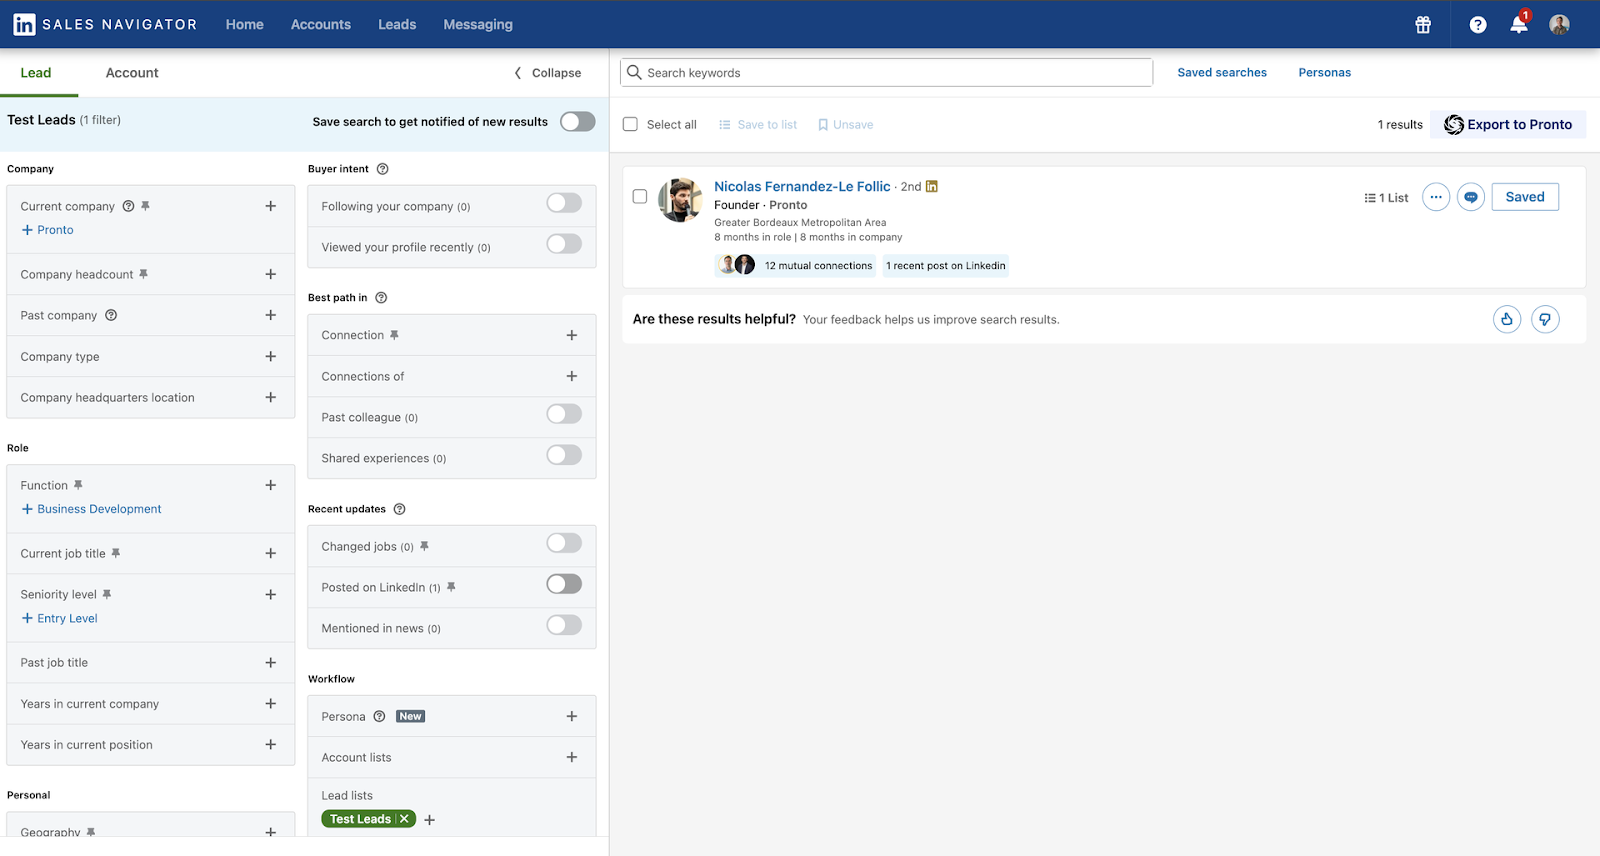Viewport: 1600px width, 856px height.
Task: Click the help icon beside Recent updates
Action: (399, 509)
